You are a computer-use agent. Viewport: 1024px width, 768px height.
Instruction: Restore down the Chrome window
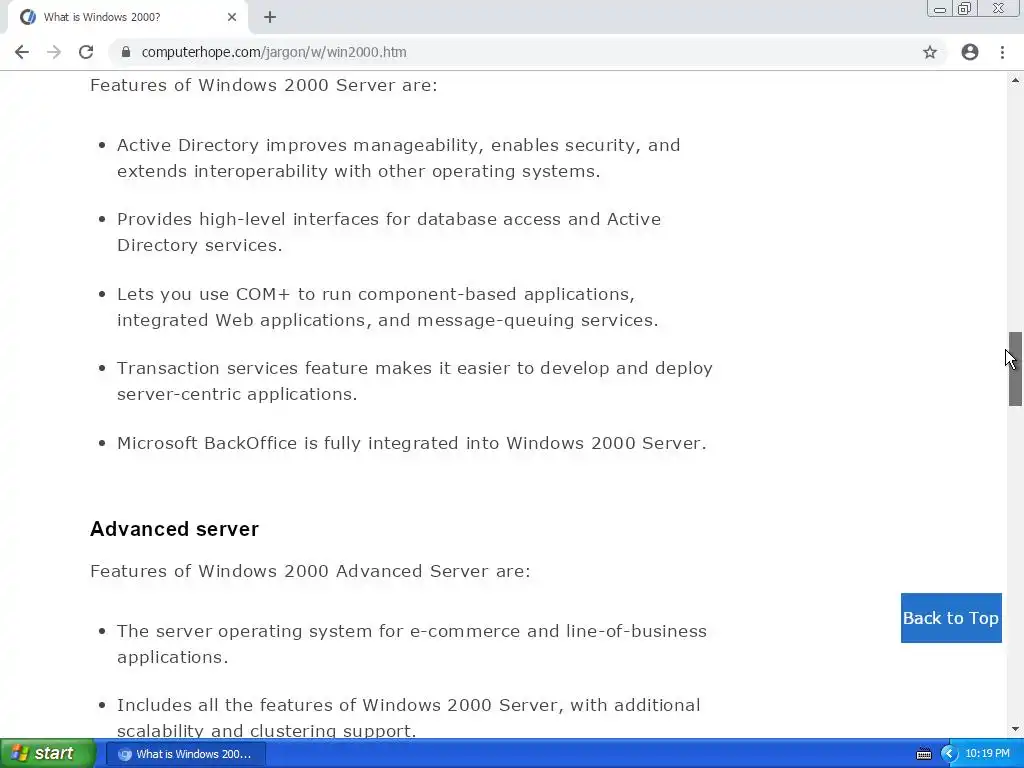click(x=964, y=8)
